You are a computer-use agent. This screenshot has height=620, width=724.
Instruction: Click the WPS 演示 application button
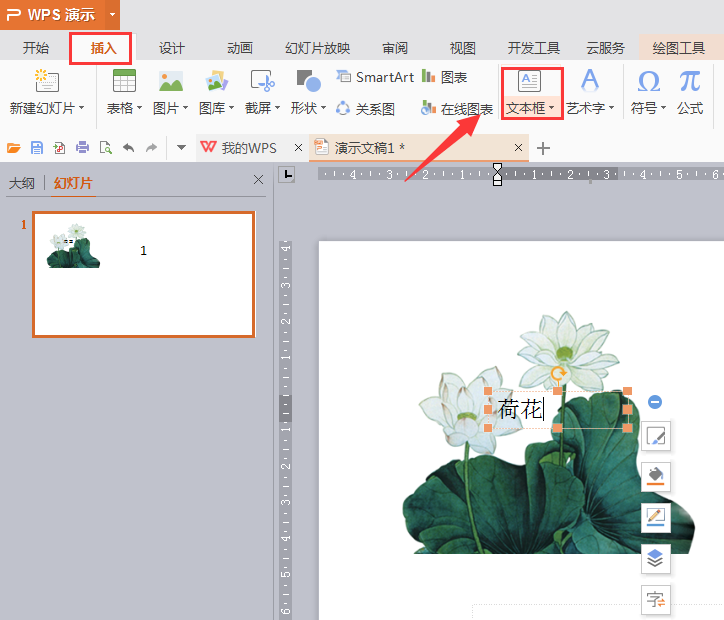pyautogui.click(x=52, y=14)
